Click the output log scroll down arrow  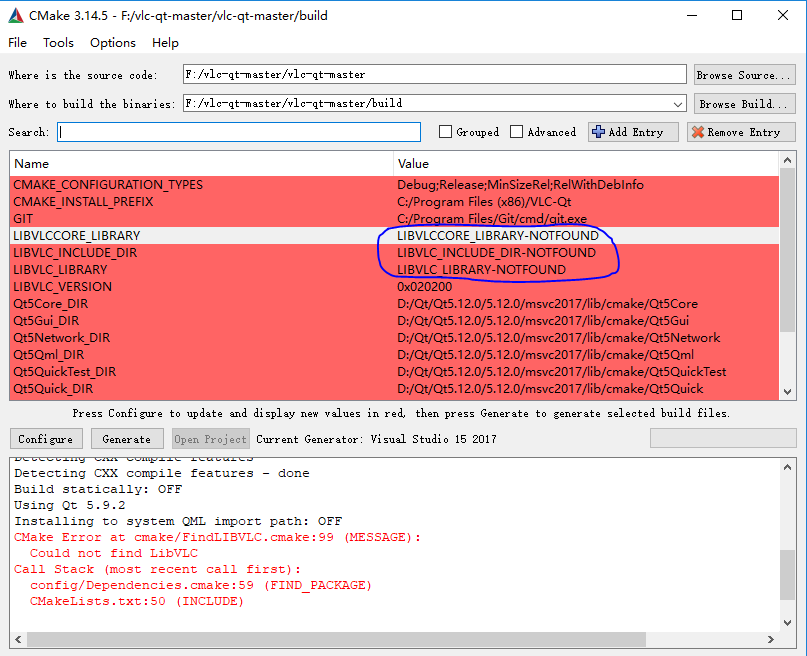pyautogui.click(x=787, y=623)
